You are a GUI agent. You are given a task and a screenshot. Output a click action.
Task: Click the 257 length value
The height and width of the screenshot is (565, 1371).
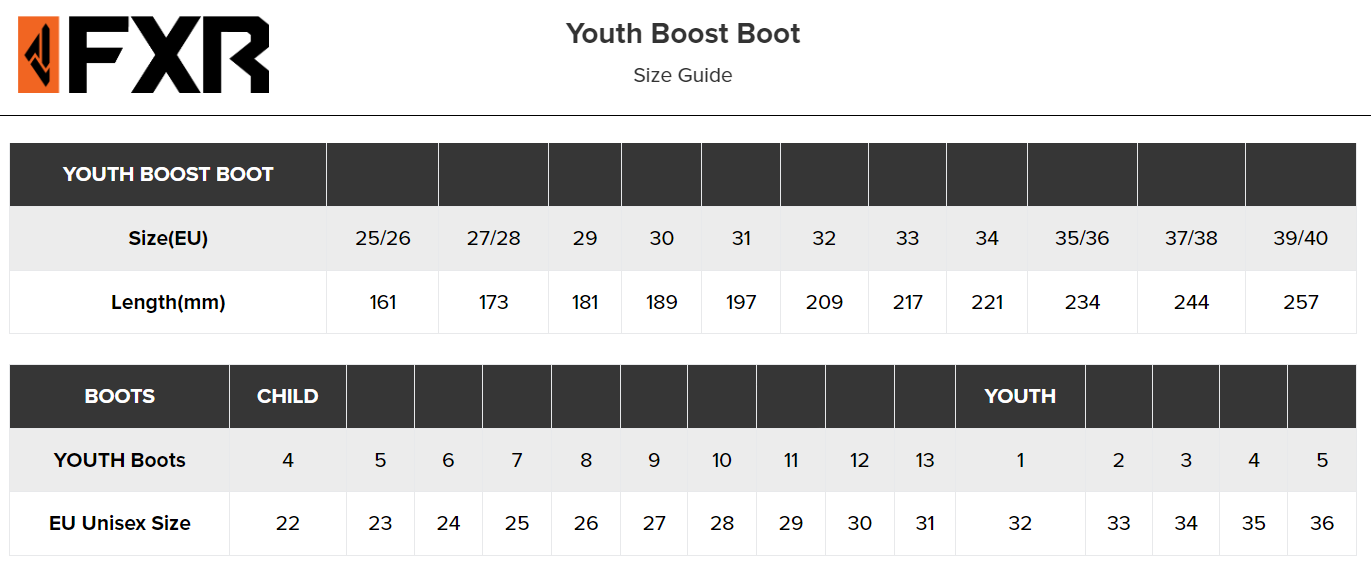(x=1301, y=302)
